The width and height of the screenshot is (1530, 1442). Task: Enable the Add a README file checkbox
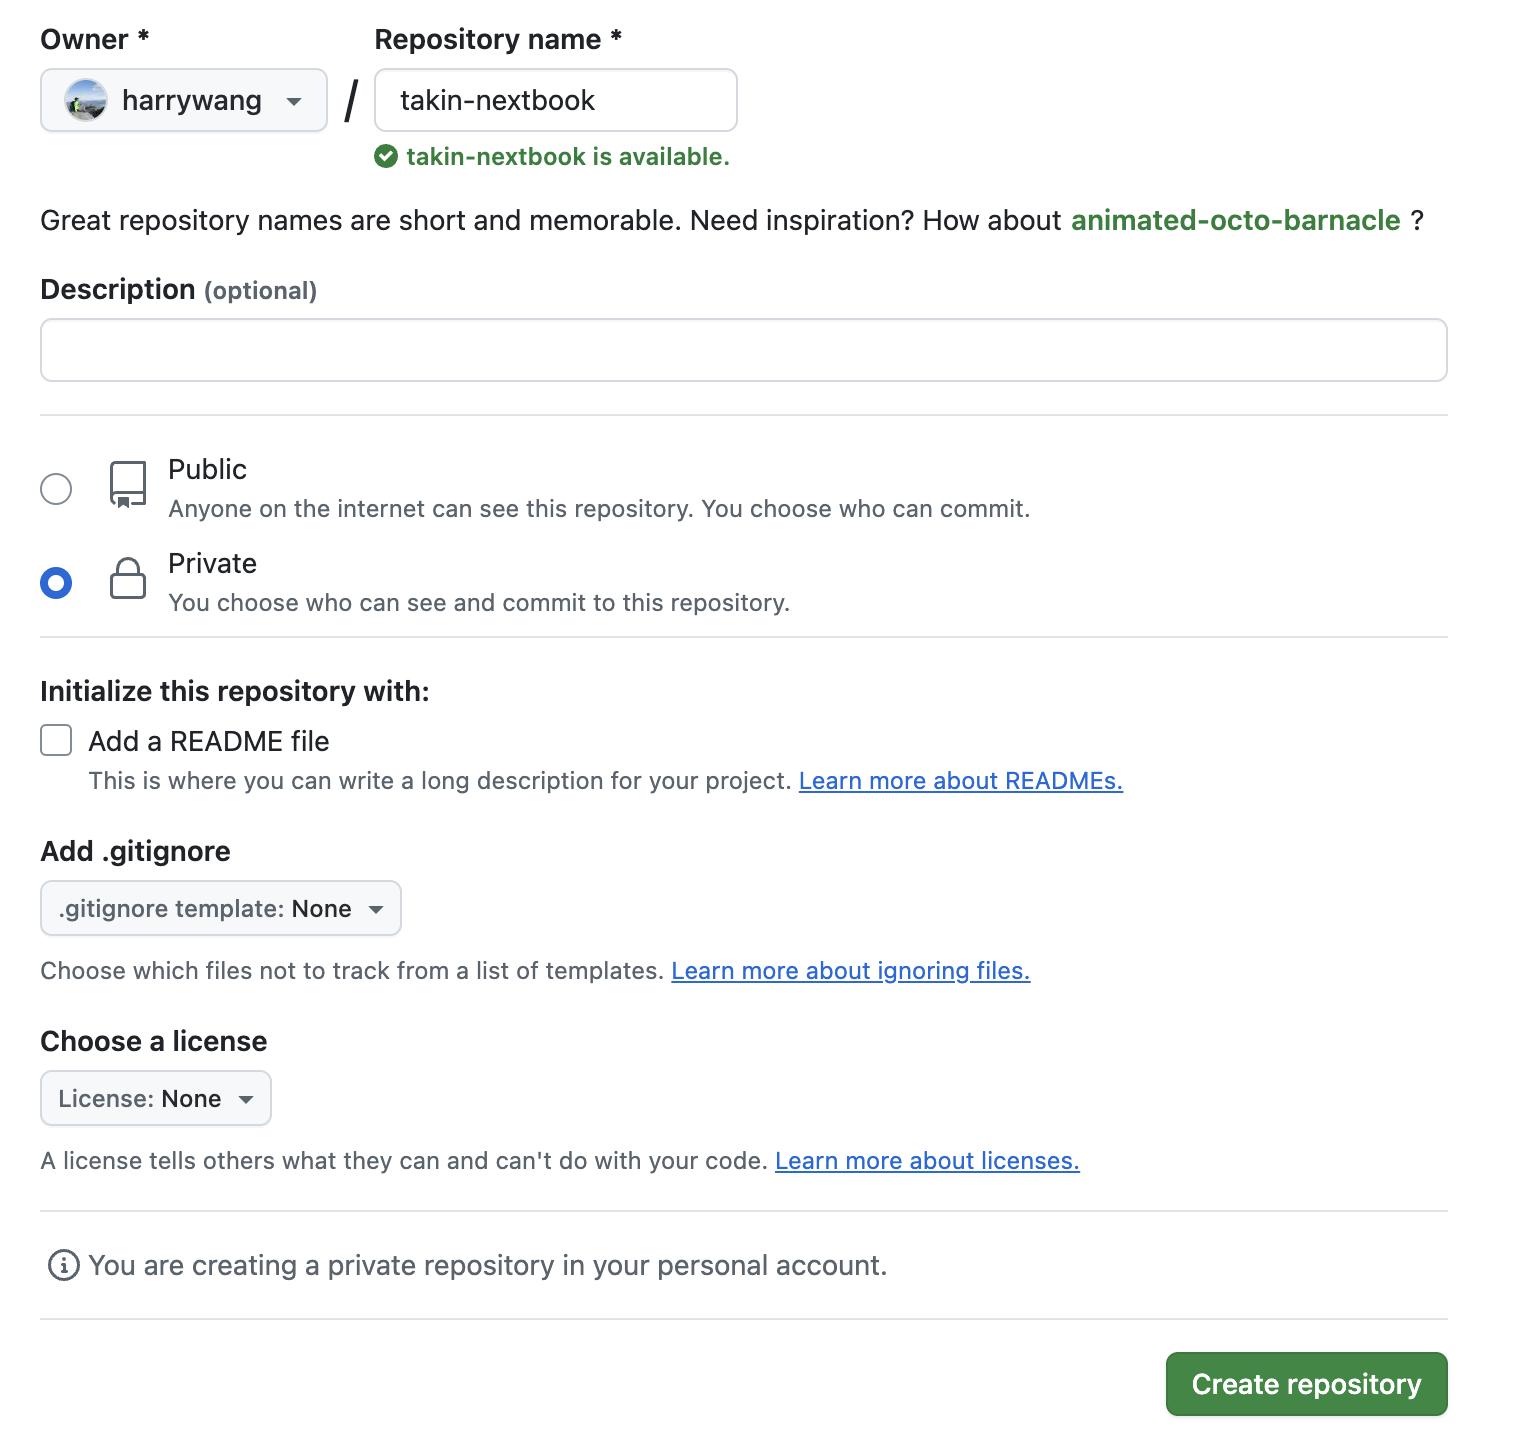[56, 741]
